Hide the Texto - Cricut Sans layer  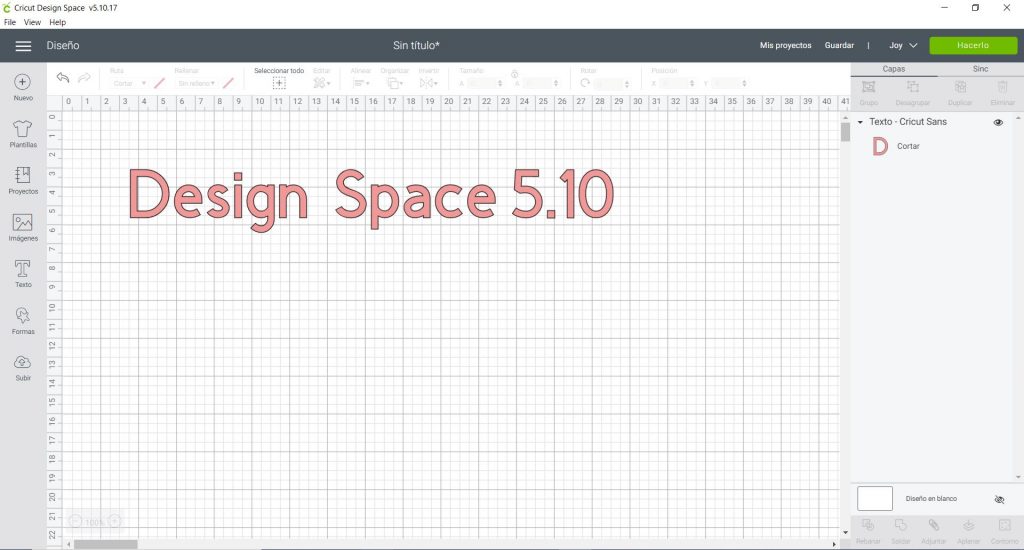click(998, 122)
